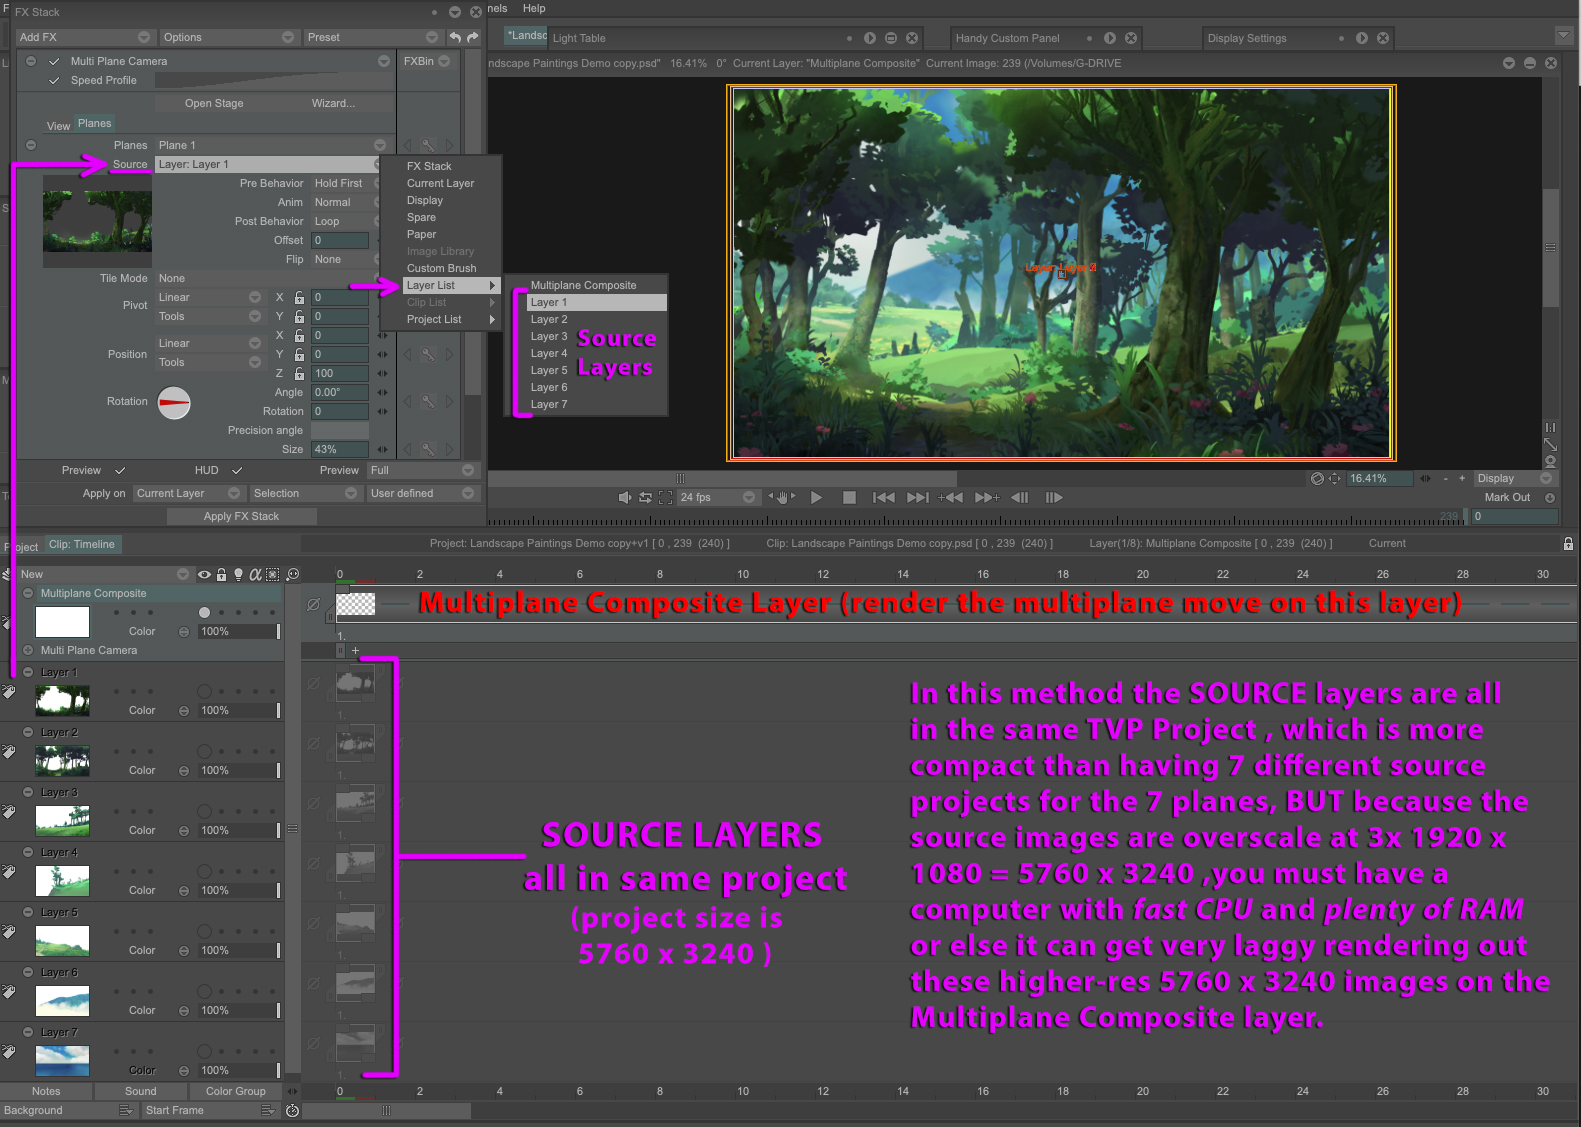This screenshot has width=1581, height=1127.
Task: Click the Position Z value field 100
Action: [x=340, y=373]
